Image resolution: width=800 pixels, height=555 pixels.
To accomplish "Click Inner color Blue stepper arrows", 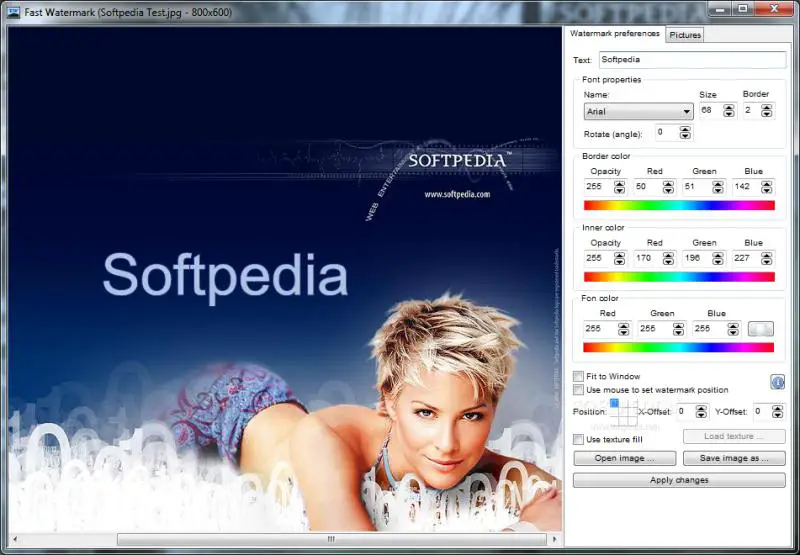I will [766, 259].
